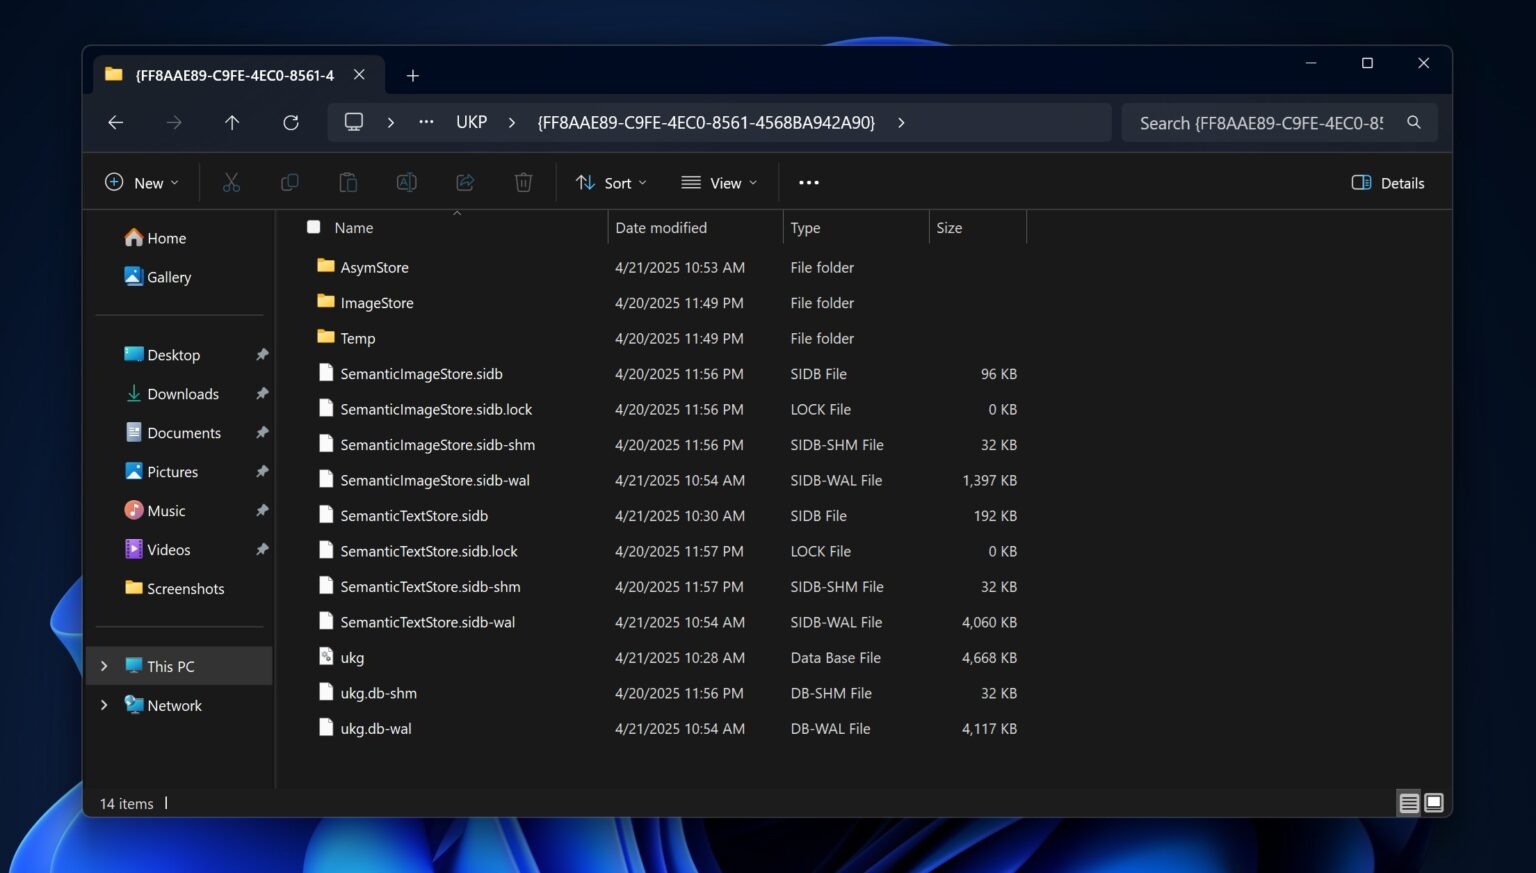Select the Rename icon in the toolbar
Screen dimensions: 1536x873
pyautogui.click(x=406, y=182)
